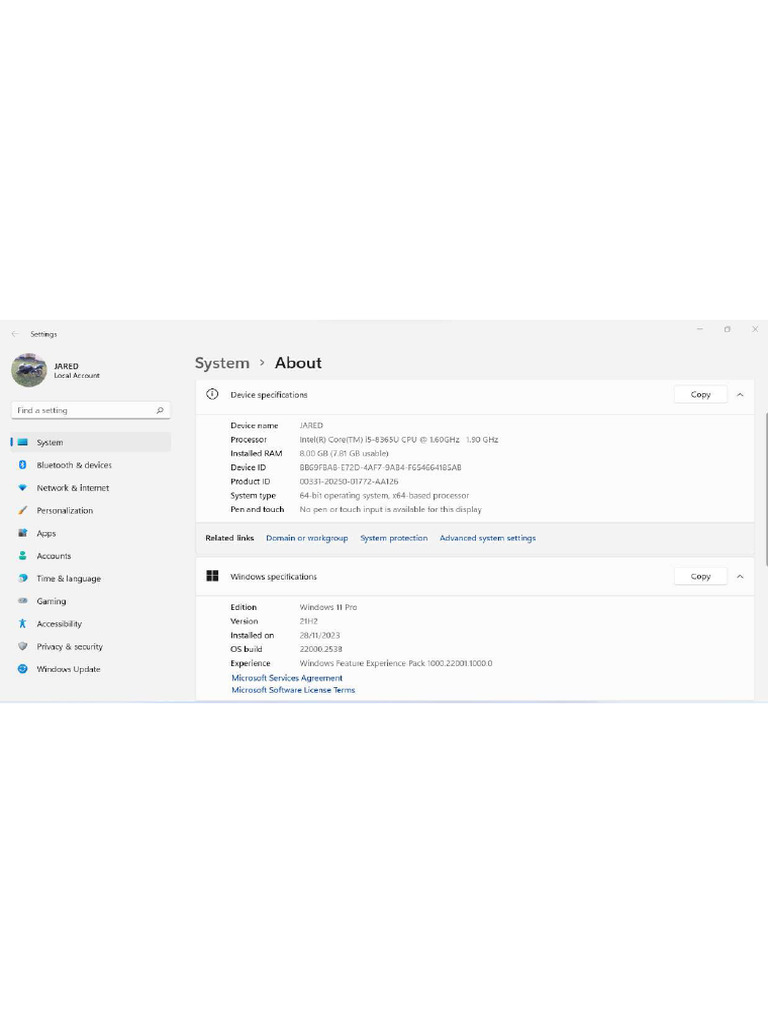Open the JARED user profile picture

[29, 370]
